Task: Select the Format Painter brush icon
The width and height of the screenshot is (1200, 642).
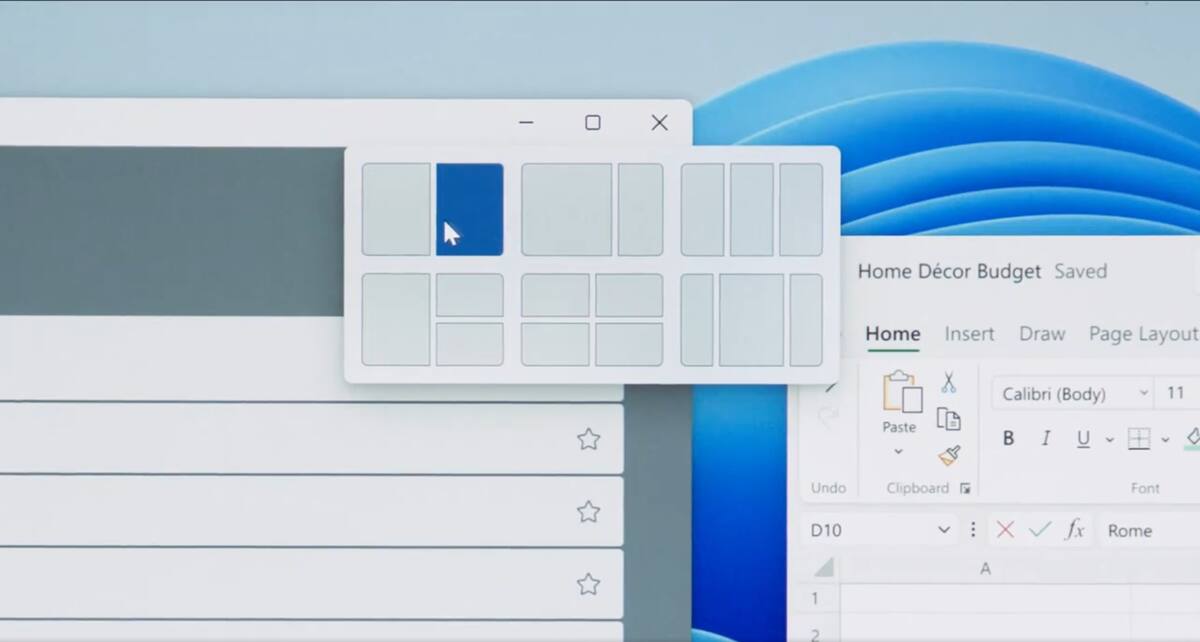Action: 949,456
